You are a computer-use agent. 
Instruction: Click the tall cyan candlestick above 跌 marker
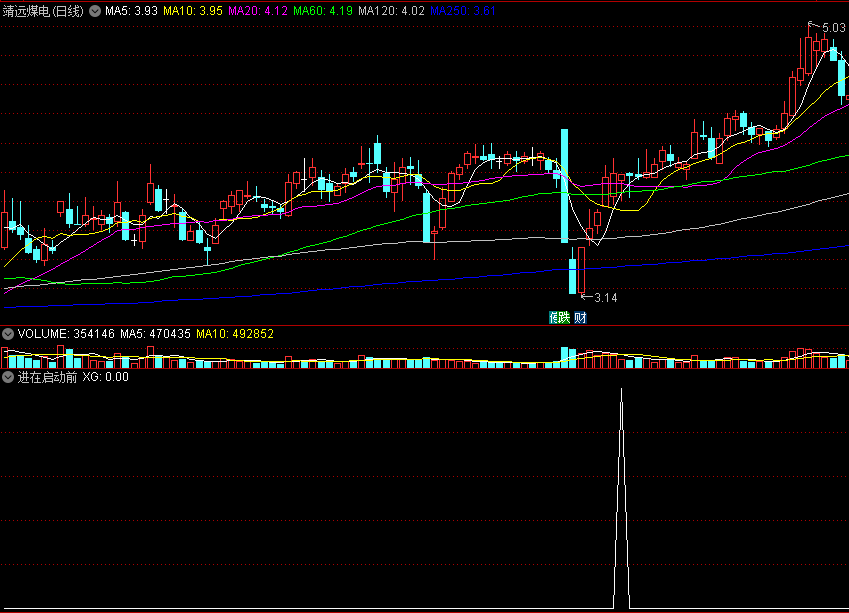[x=565, y=186]
